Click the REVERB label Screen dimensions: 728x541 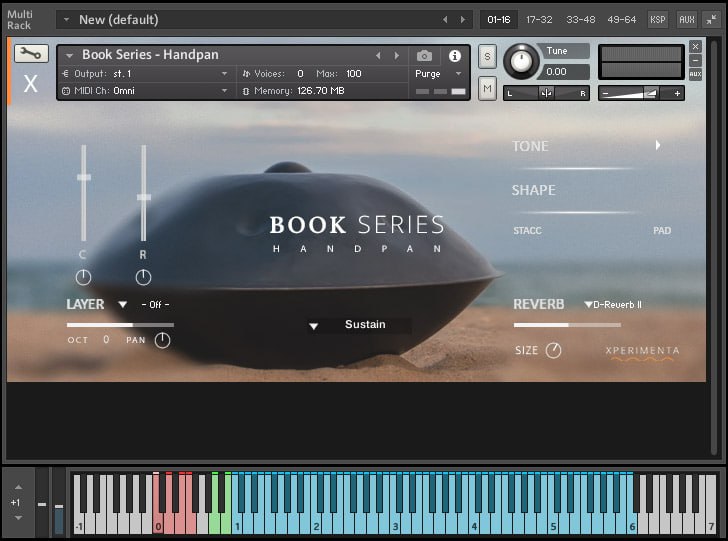[x=539, y=304]
